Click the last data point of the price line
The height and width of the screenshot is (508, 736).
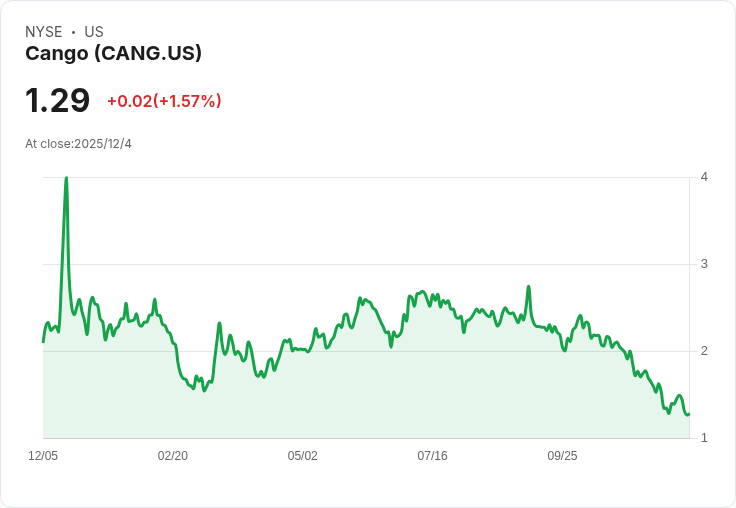pos(689,414)
